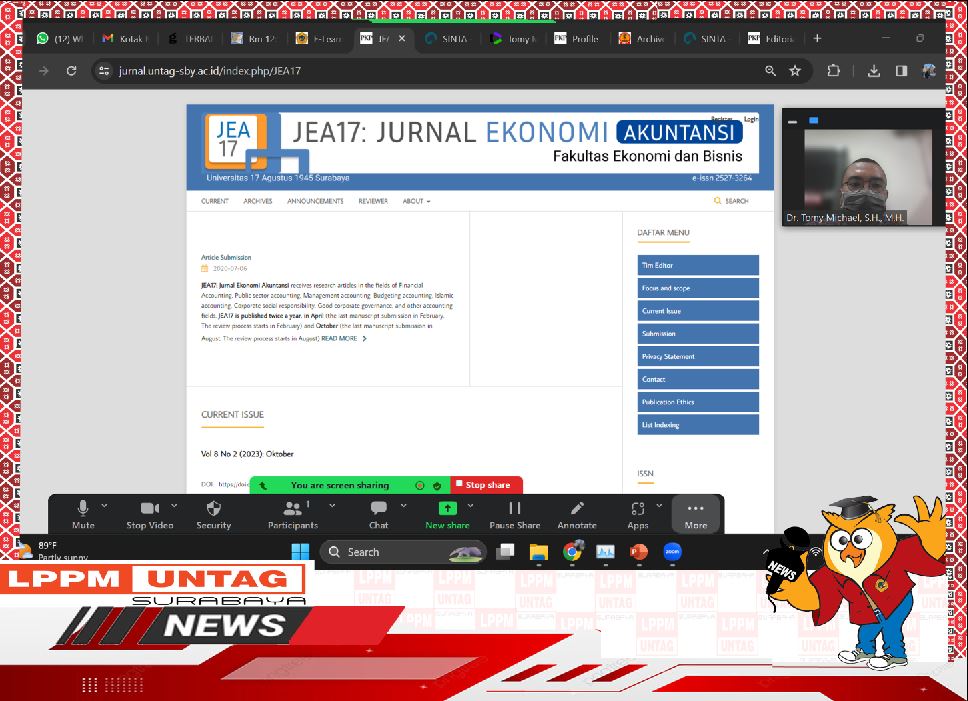
Task: Open the Participants panel in Zoom
Action: [293, 515]
